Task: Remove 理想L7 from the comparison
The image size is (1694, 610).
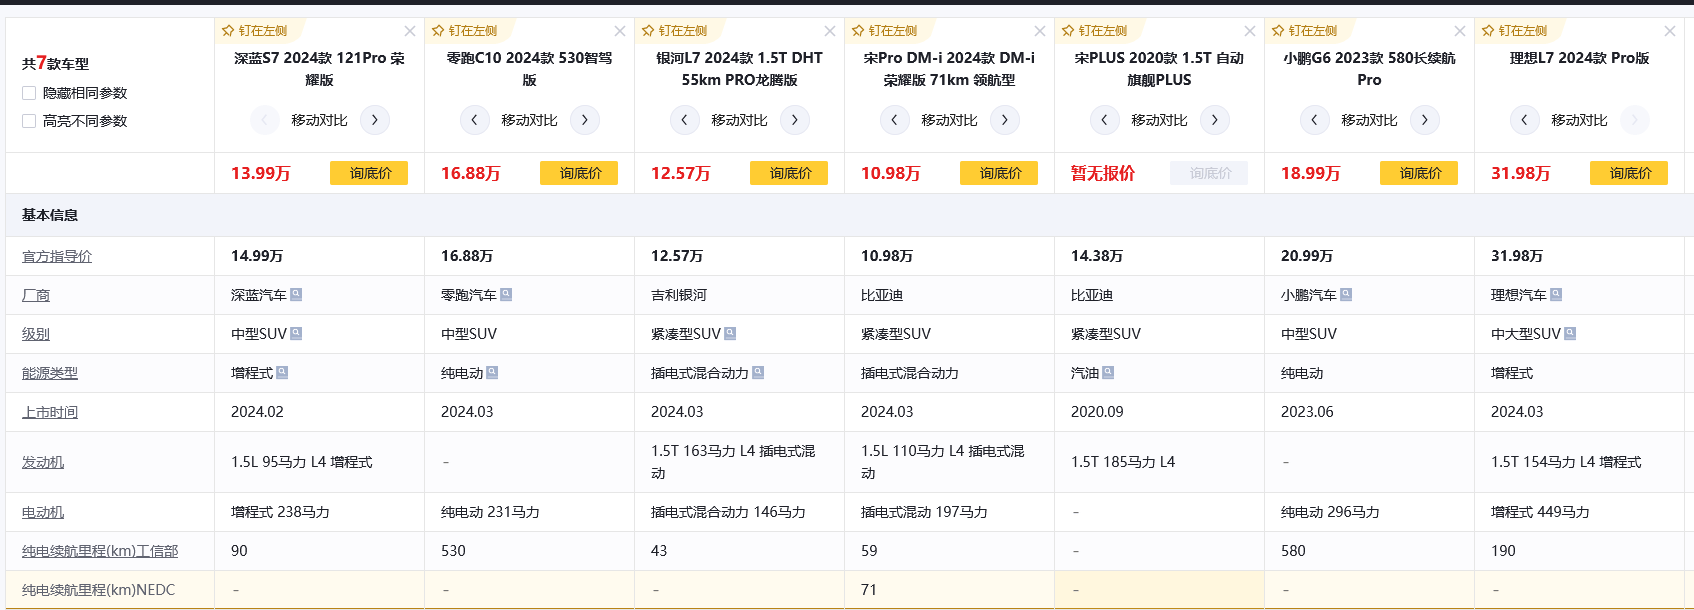Action: [x=1670, y=31]
